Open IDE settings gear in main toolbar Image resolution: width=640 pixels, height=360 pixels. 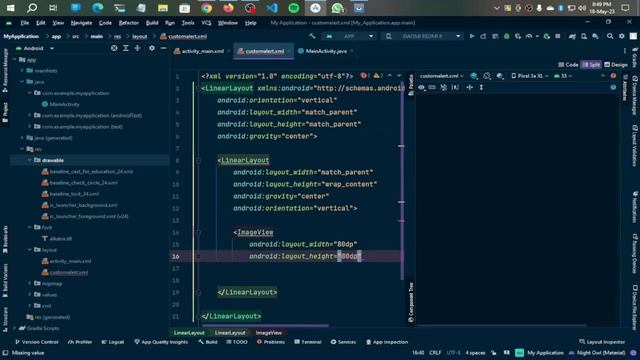[622, 36]
